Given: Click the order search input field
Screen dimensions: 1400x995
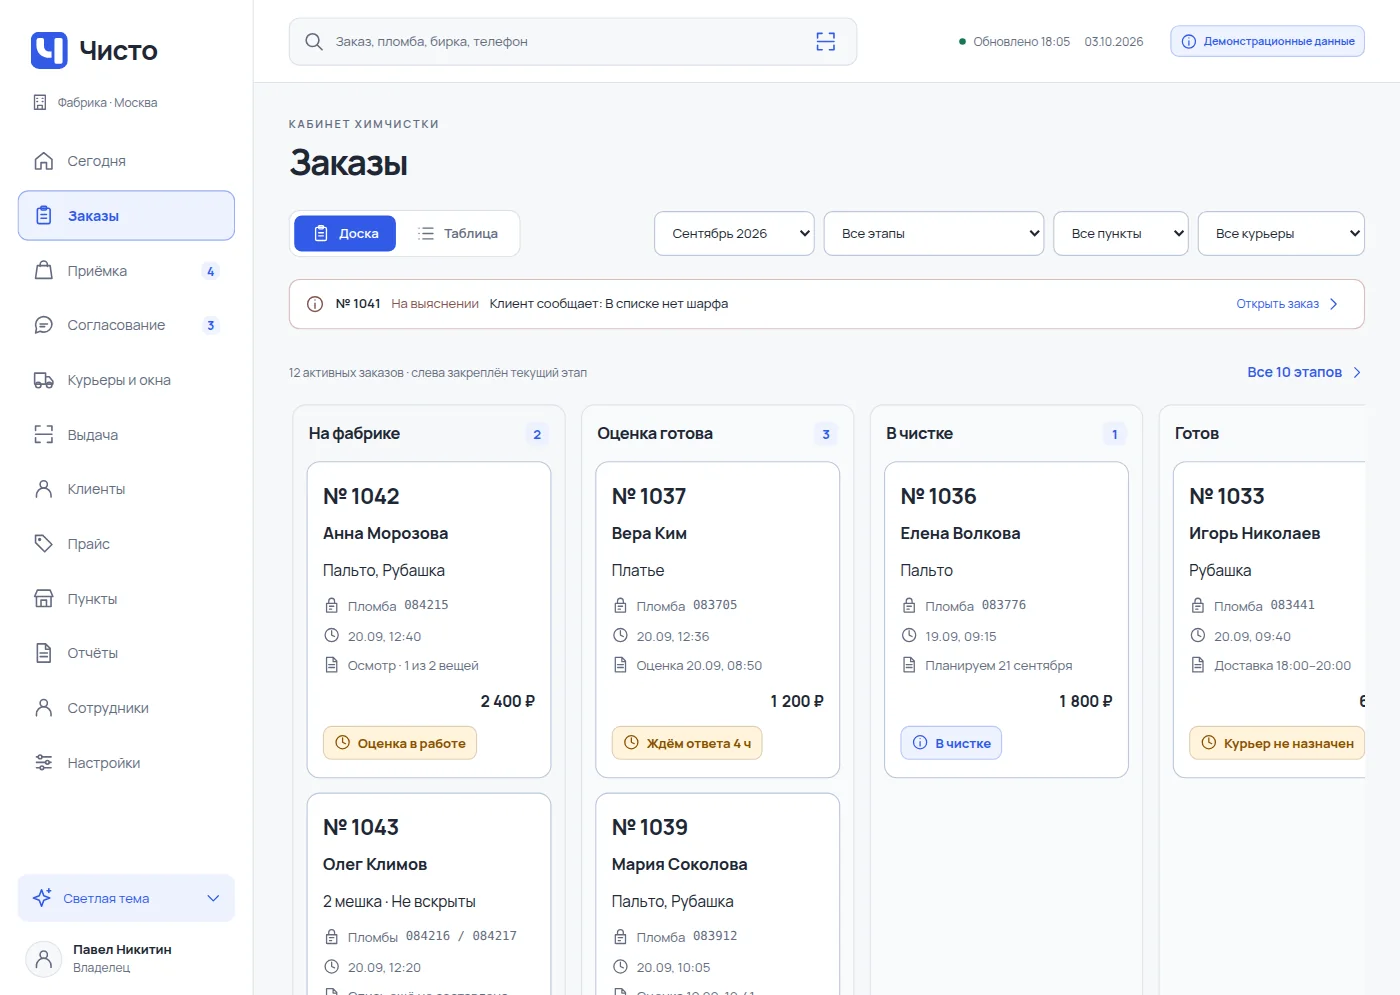Looking at the screenshot, I should click(x=572, y=41).
